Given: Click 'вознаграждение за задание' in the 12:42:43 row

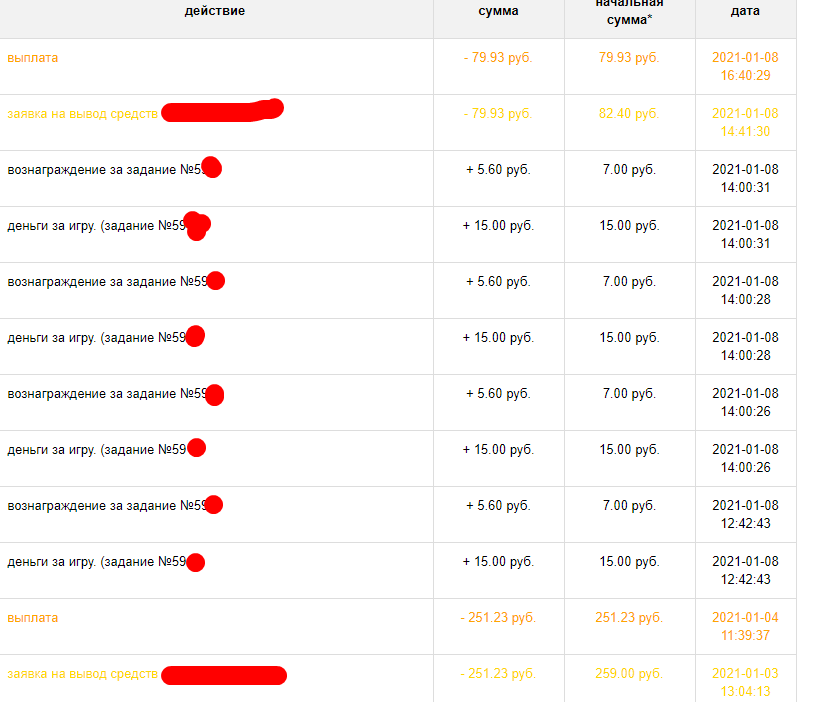Looking at the screenshot, I should tap(92, 506).
